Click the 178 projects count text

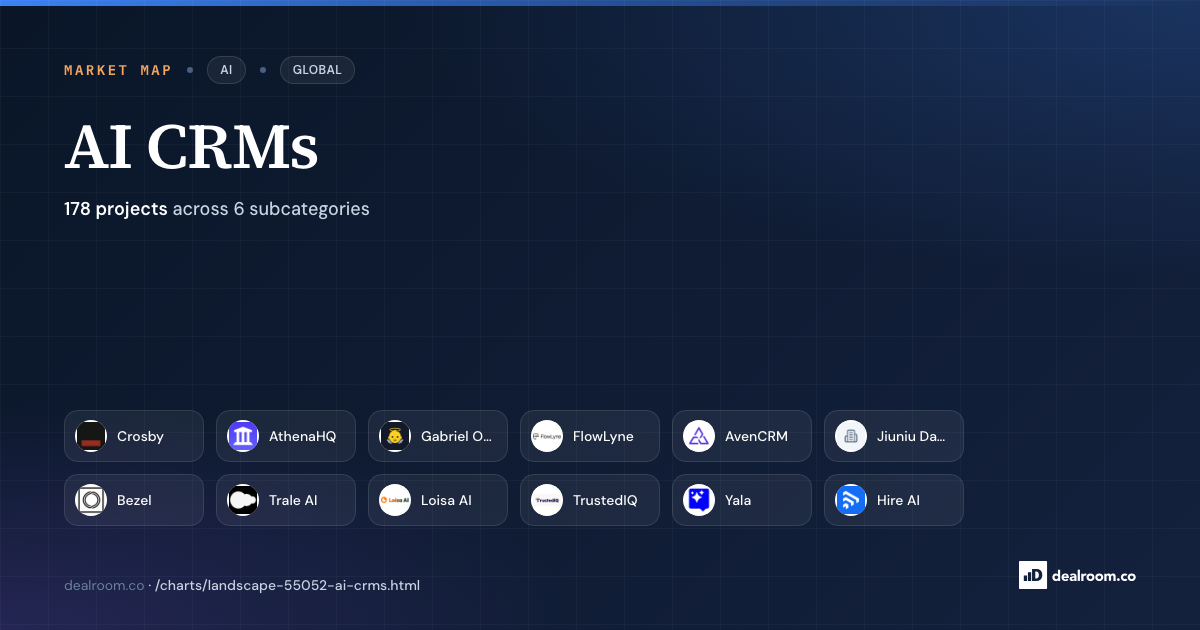point(116,209)
